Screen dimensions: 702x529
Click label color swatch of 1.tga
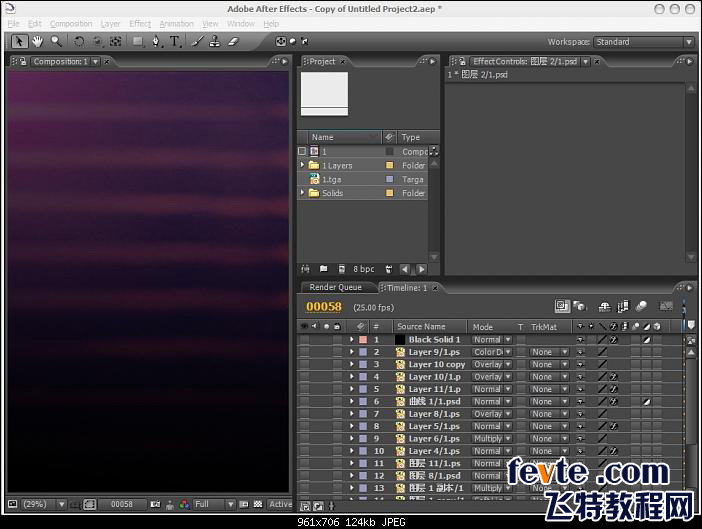tap(390, 179)
